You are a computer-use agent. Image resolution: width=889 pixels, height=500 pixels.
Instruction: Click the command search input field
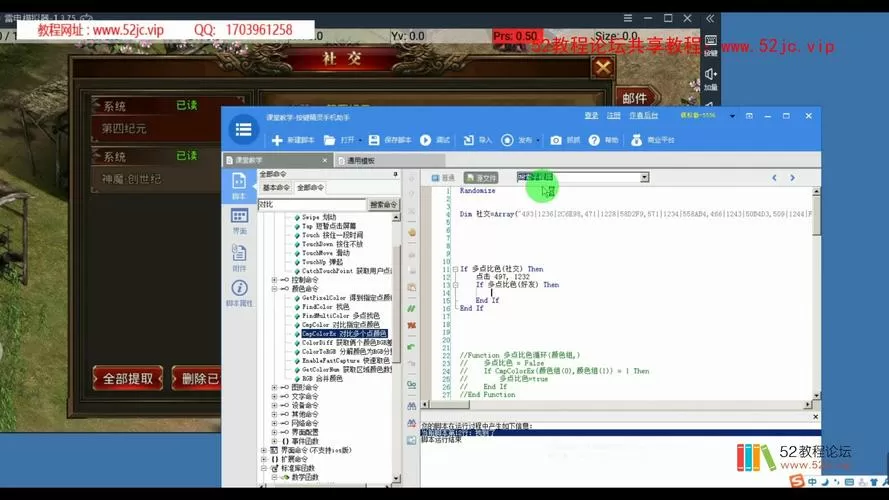pos(312,204)
